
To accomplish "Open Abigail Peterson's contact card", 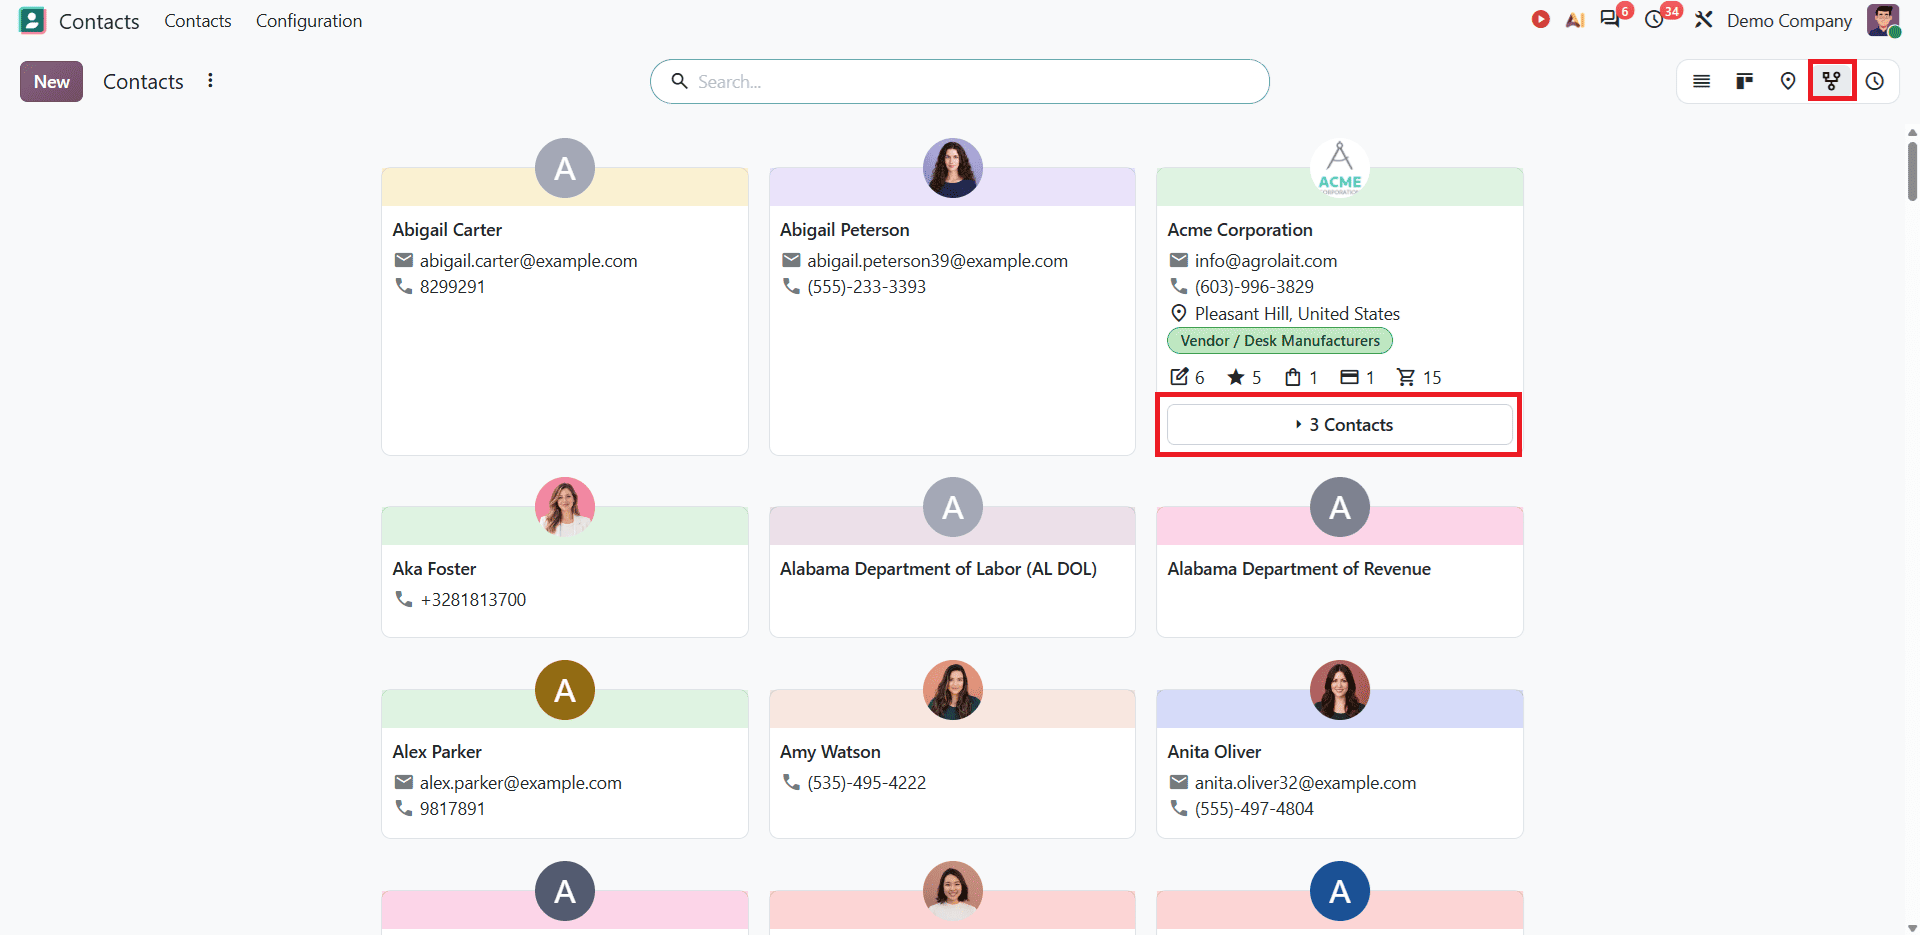I will (952, 312).
